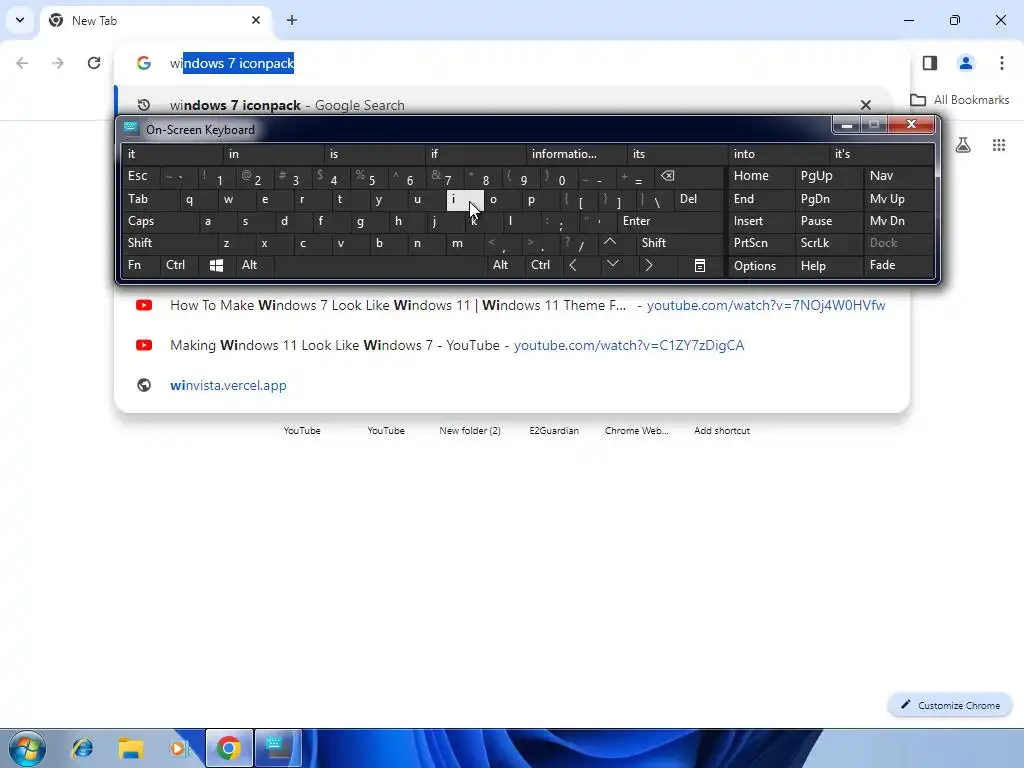Screen dimensions: 1024x768
Task: Toggle the right Ctrl key
Action: pos(545,265)
